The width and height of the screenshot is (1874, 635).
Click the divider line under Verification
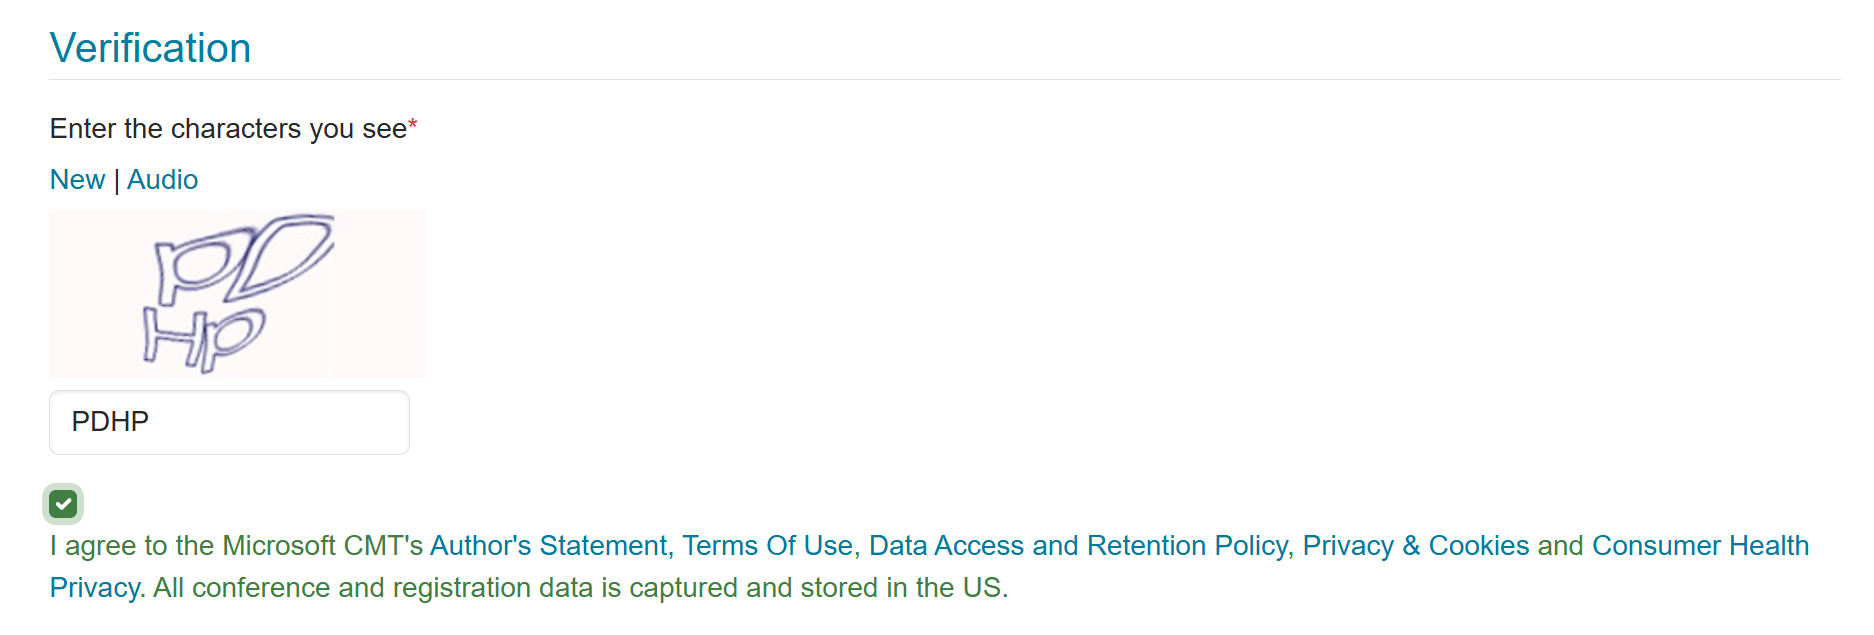tap(945, 79)
